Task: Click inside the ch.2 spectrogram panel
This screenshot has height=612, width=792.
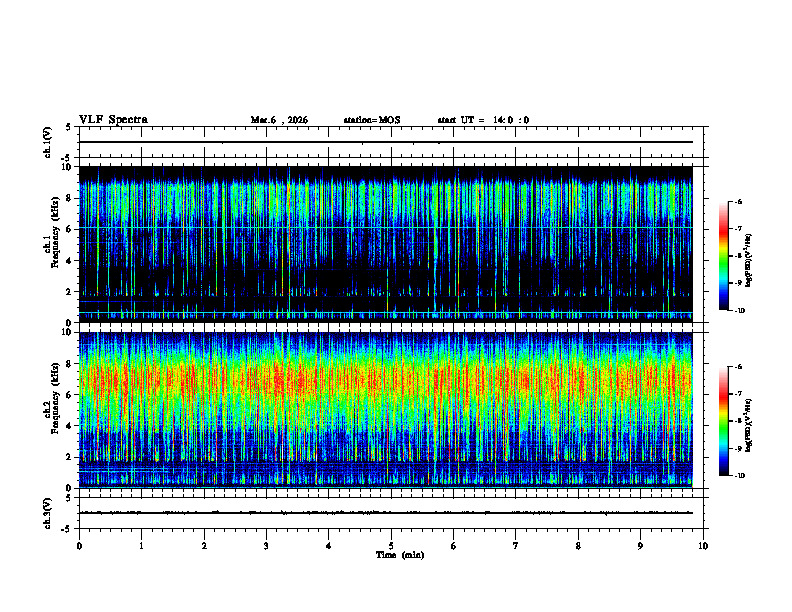Action: 386,410
